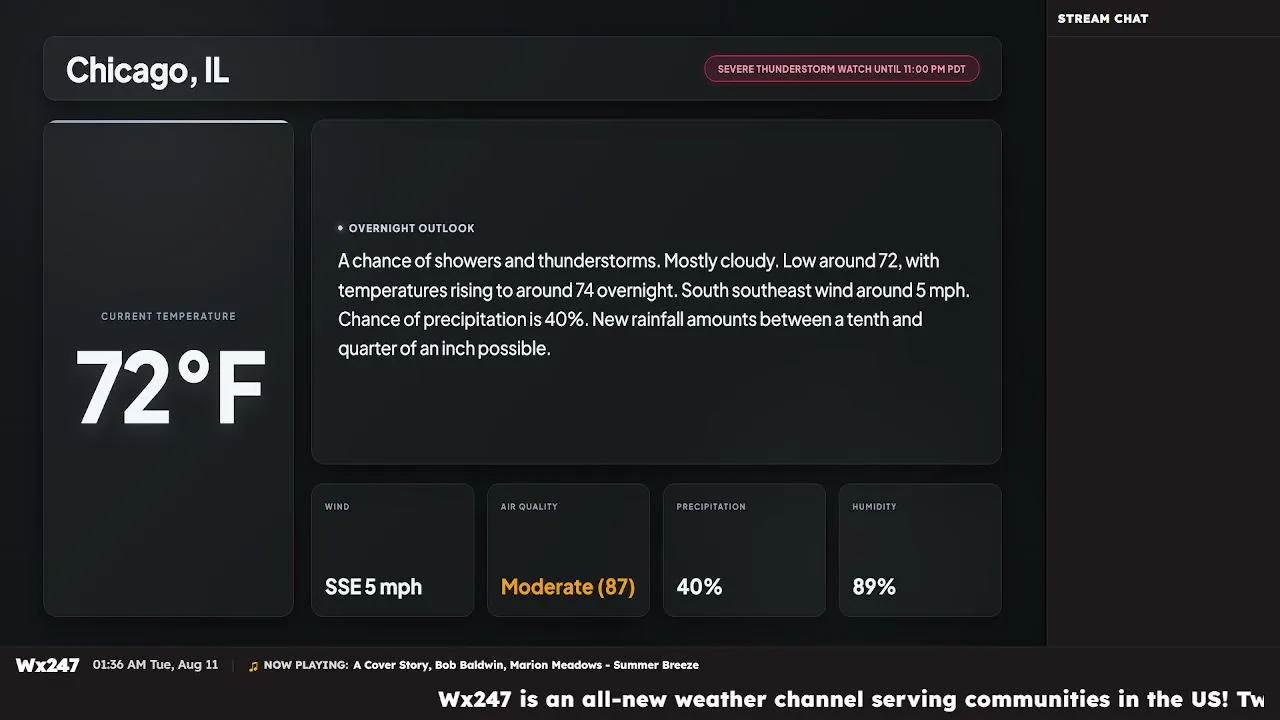Click the Current Temperature label
The width and height of the screenshot is (1280, 720).
click(168, 316)
